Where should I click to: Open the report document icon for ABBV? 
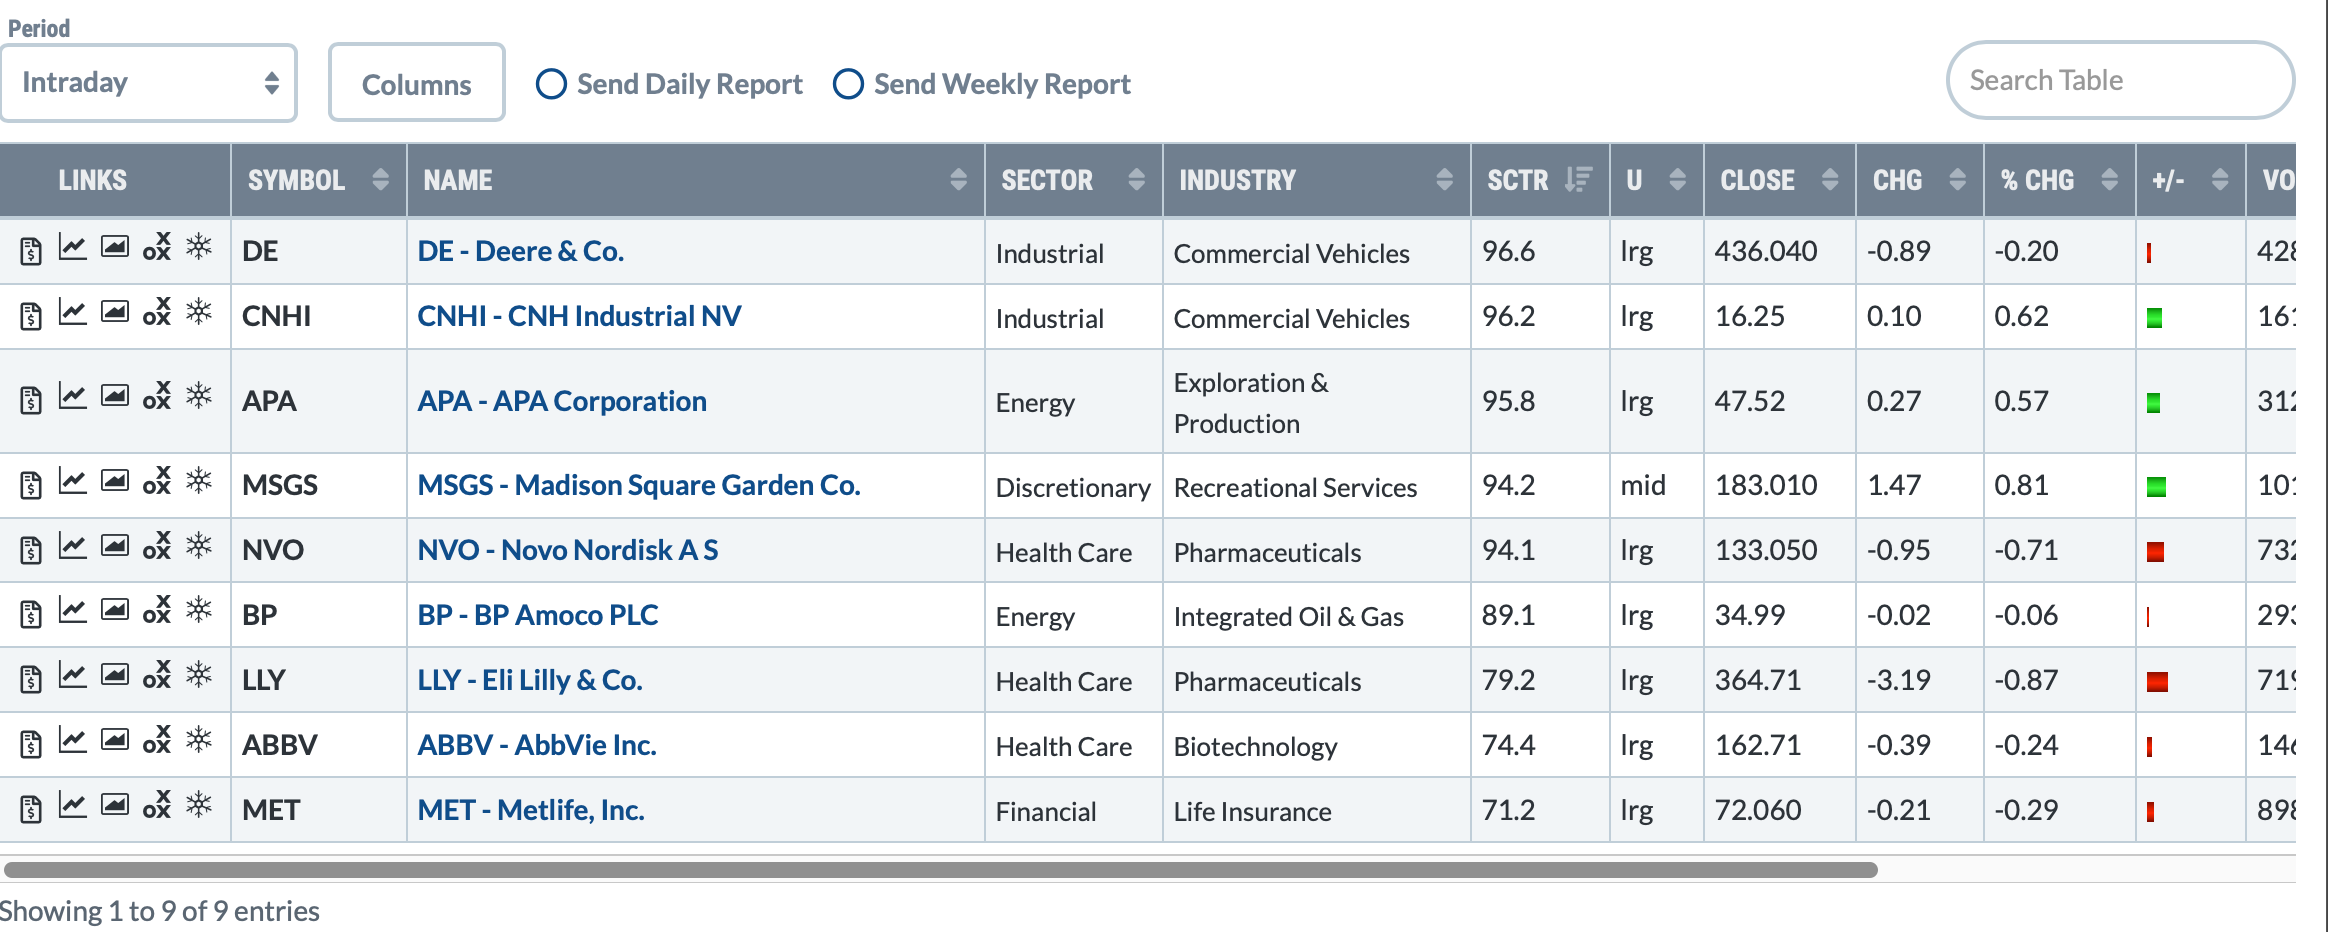[31, 744]
